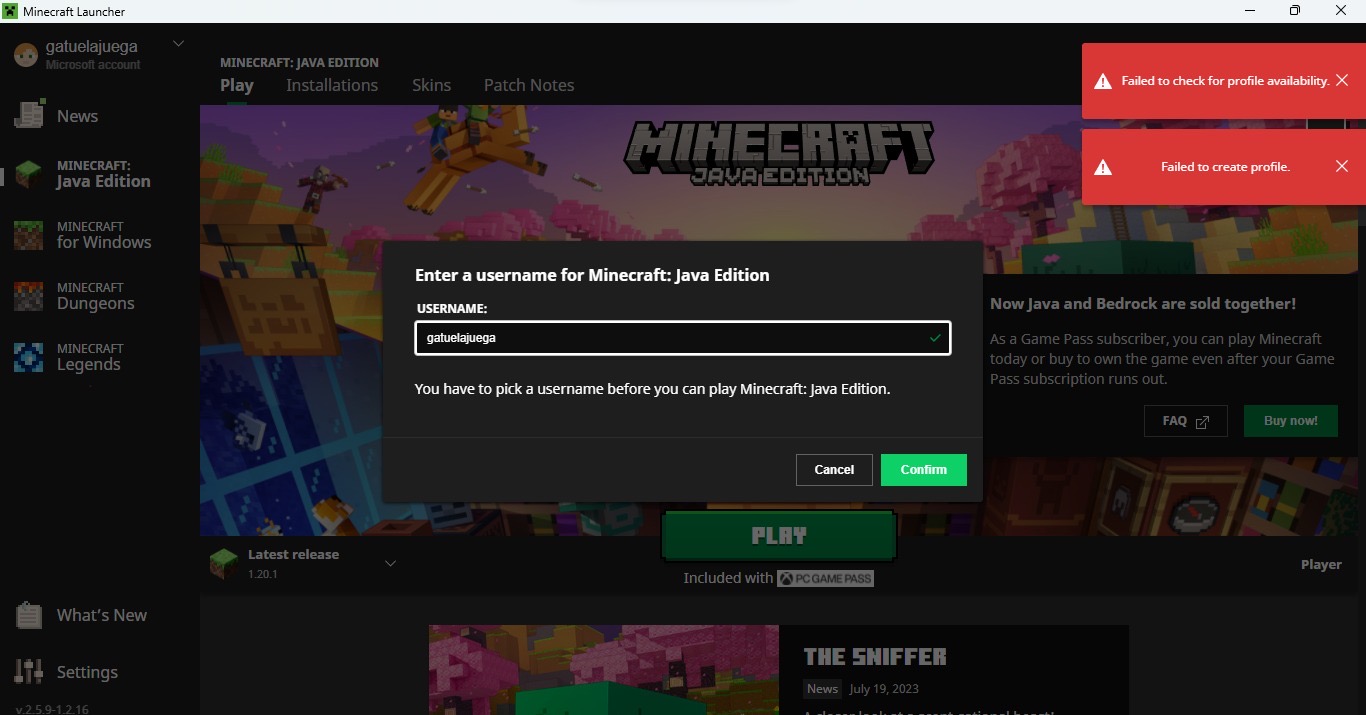Maximize the Minecraft Launcher window

point(1295,11)
